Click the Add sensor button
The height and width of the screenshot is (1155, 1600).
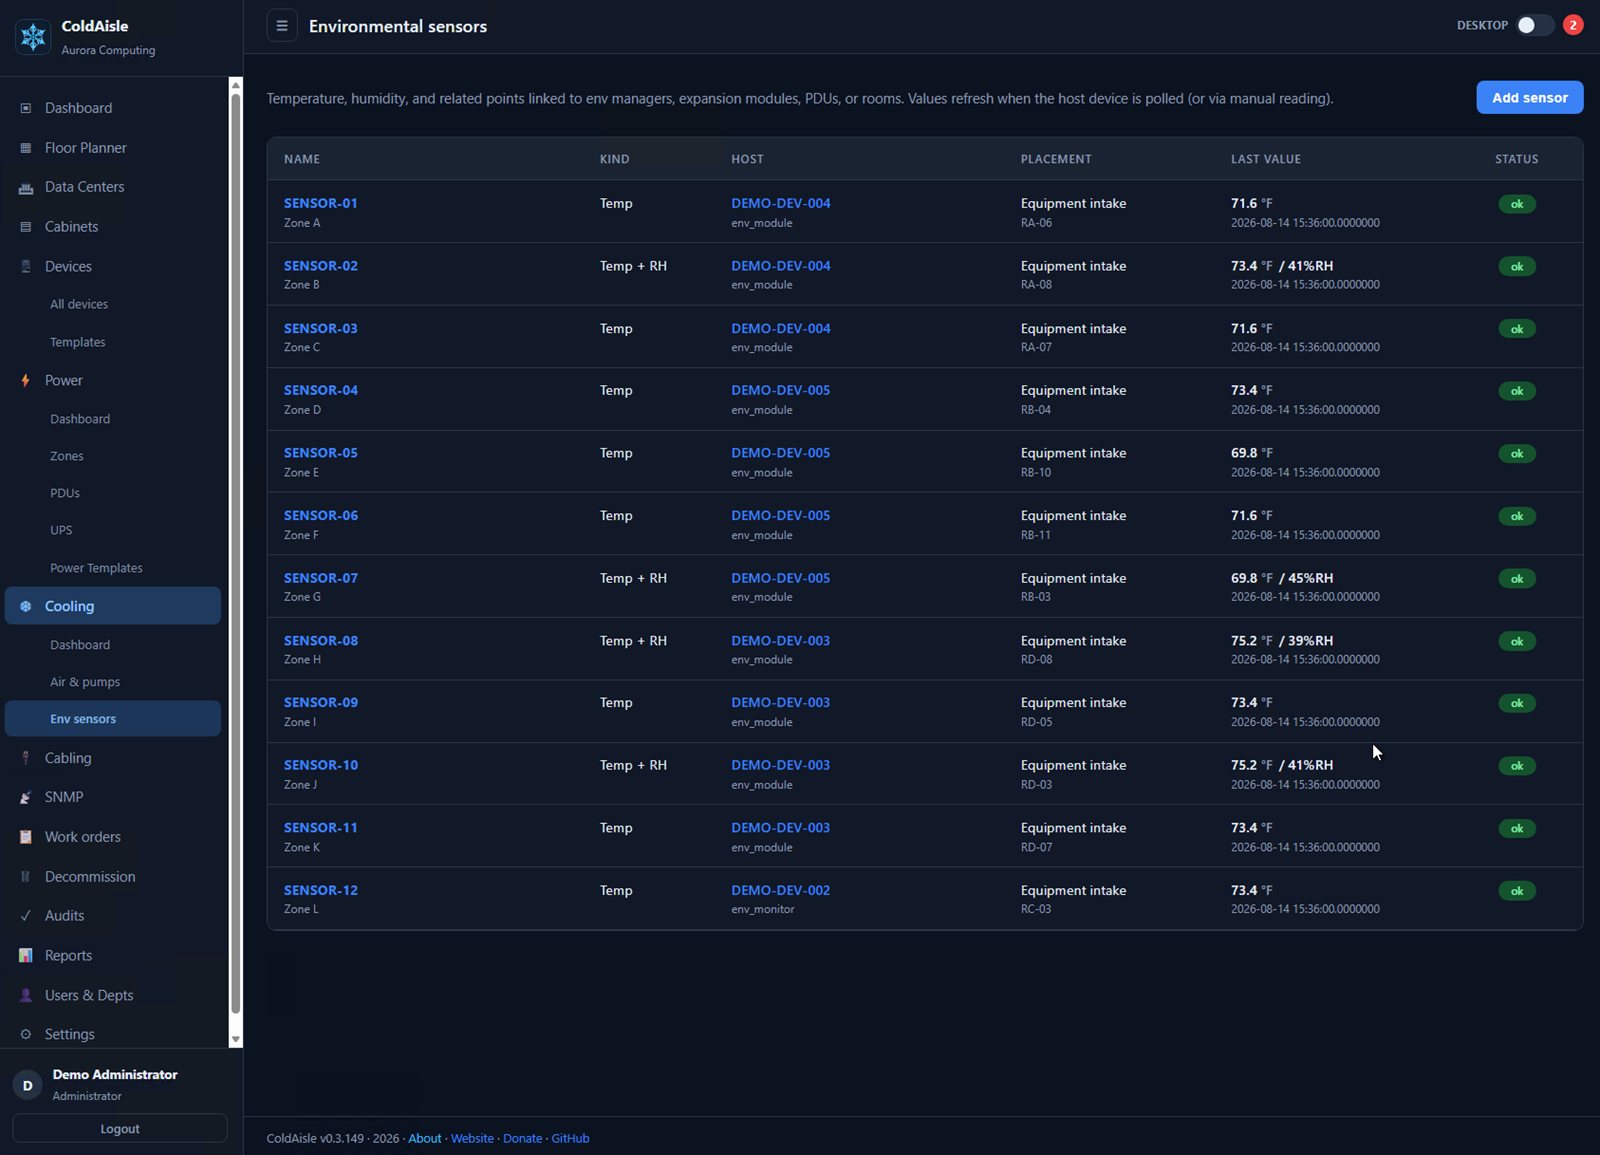[x=1530, y=97]
